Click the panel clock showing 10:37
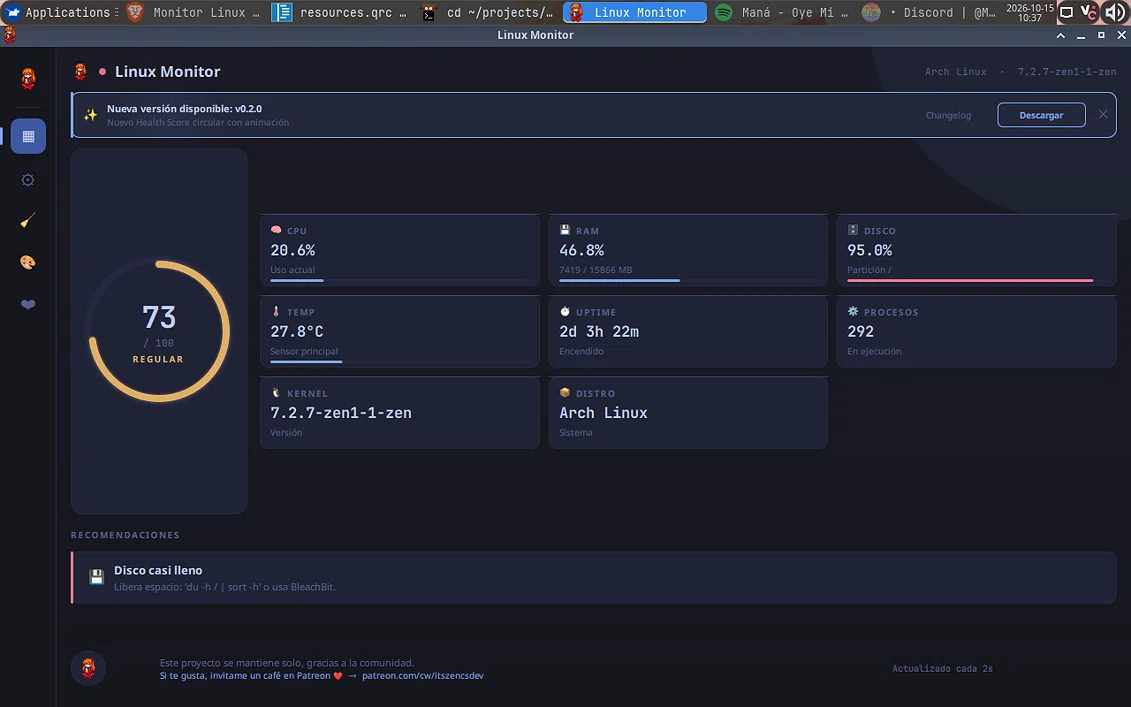Image resolution: width=1131 pixels, height=707 pixels. [1030, 12]
